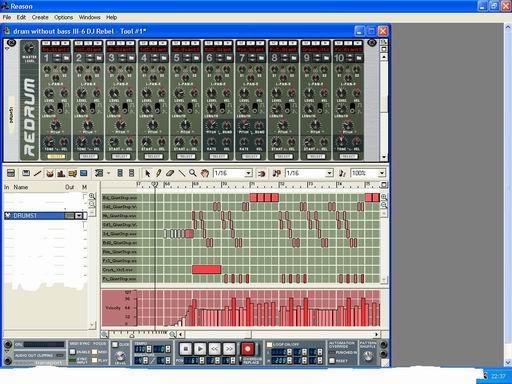Open quantize value 1/16 dropdown
The height and width of the screenshot is (384, 512).
pyautogui.click(x=329, y=173)
